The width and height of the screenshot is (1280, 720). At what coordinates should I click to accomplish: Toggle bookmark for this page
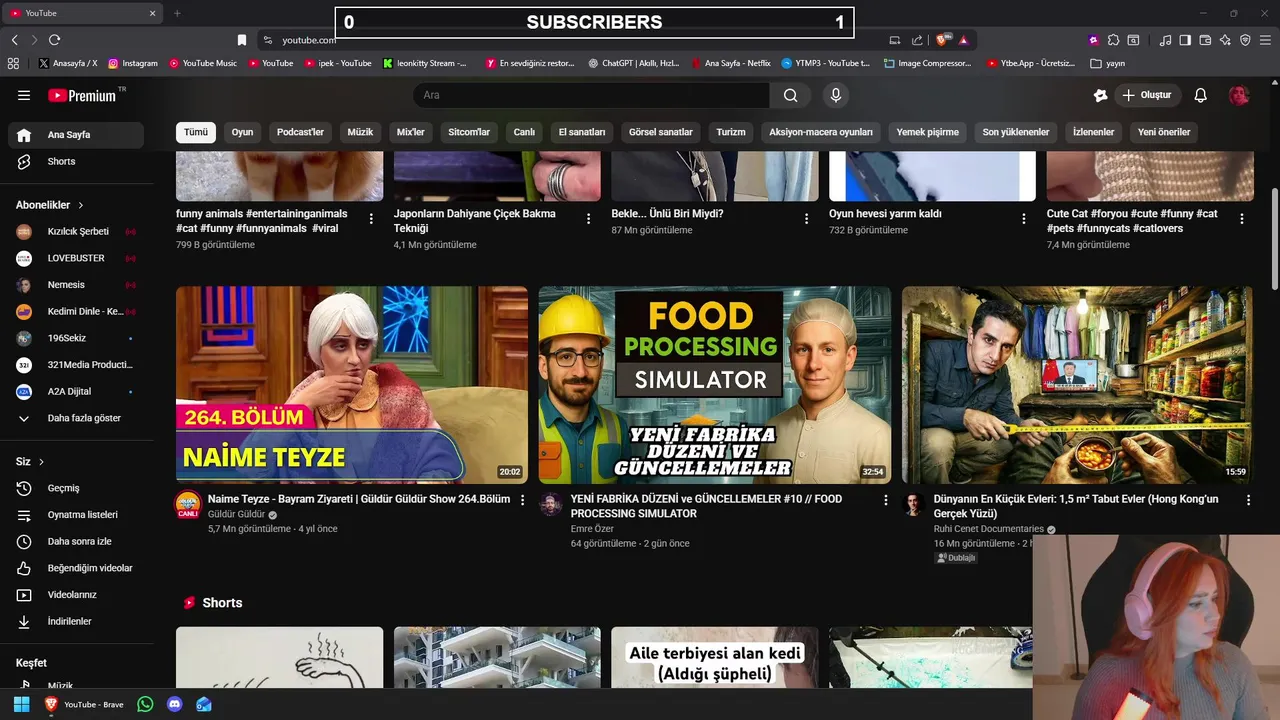coord(242,40)
